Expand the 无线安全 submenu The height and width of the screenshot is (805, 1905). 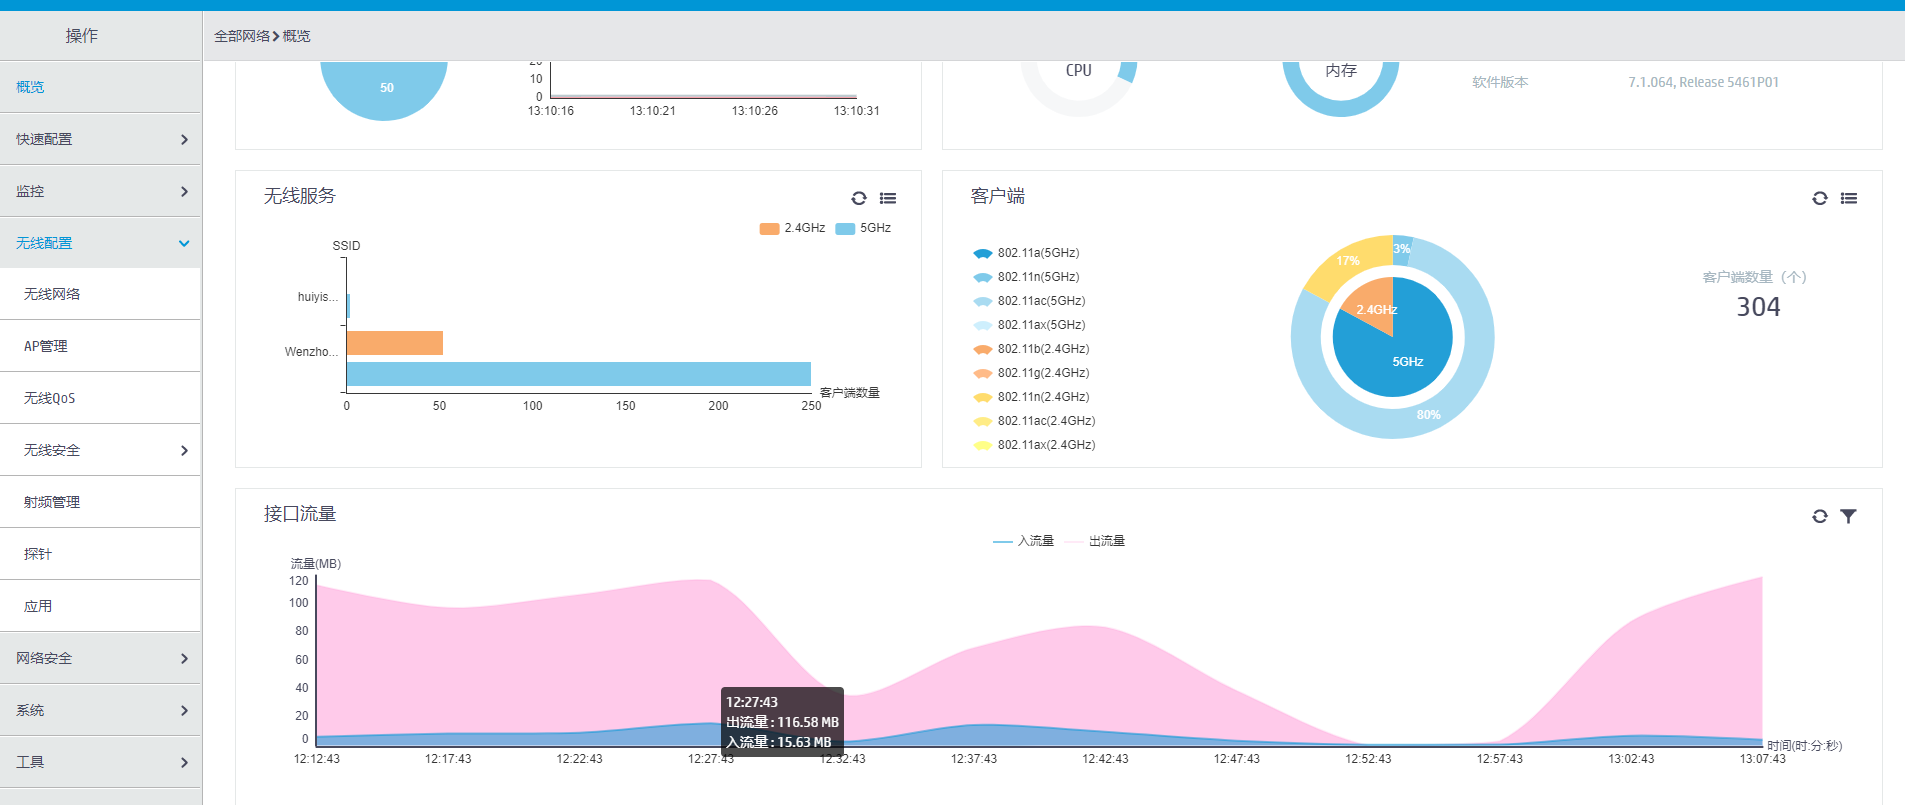[100, 450]
